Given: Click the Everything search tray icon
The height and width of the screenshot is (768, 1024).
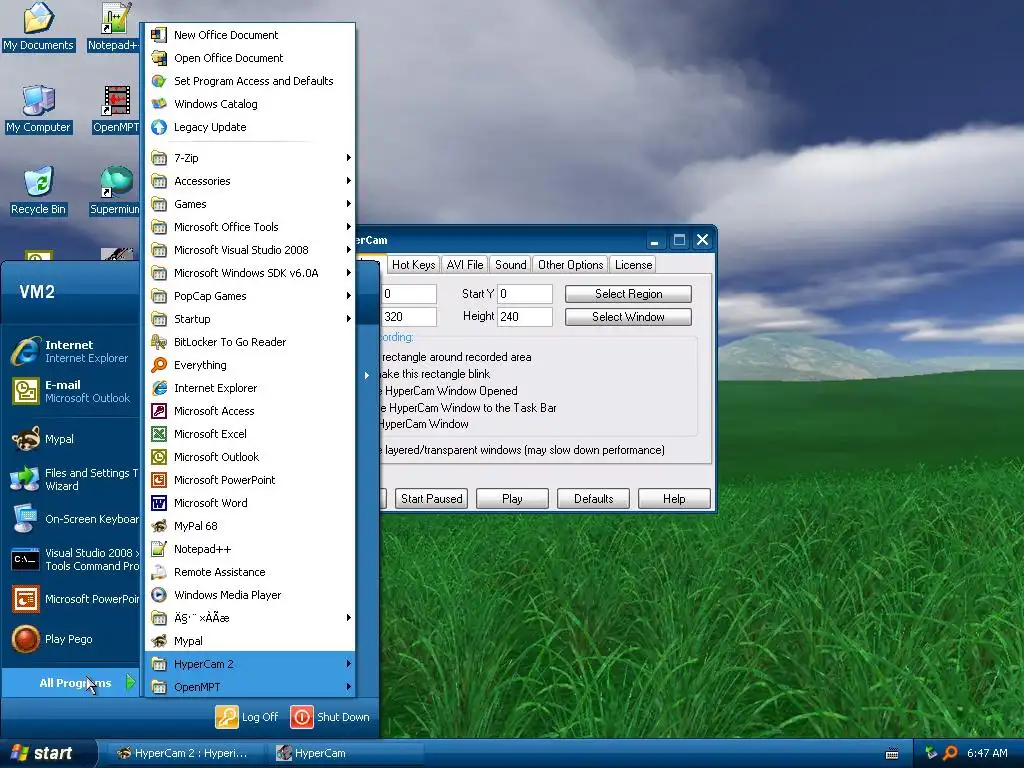Looking at the screenshot, I should point(950,753).
